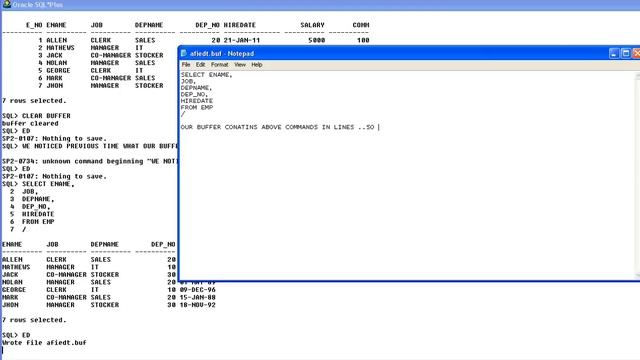The width and height of the screenshot is (640, 360).
Task: Click '15-JAN-88' date in SQL*Plus results
Action: click(x=198, y=297)
